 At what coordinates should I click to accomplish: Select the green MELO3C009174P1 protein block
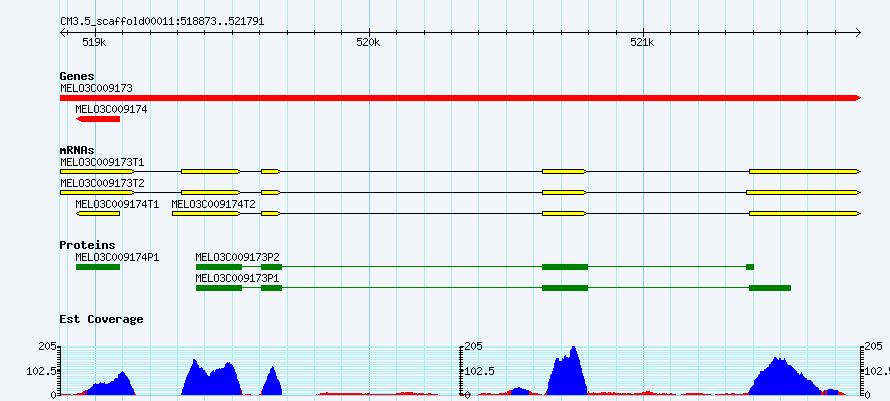tap(98, 267)
